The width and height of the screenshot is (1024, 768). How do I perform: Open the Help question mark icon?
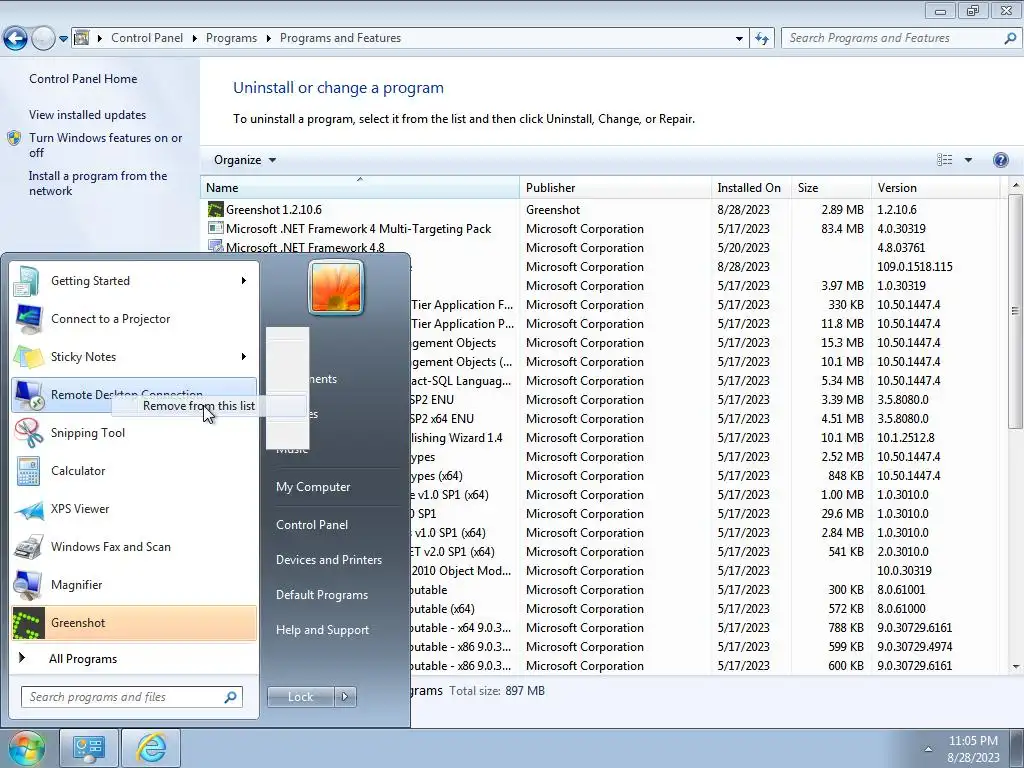pos(1000,160)
